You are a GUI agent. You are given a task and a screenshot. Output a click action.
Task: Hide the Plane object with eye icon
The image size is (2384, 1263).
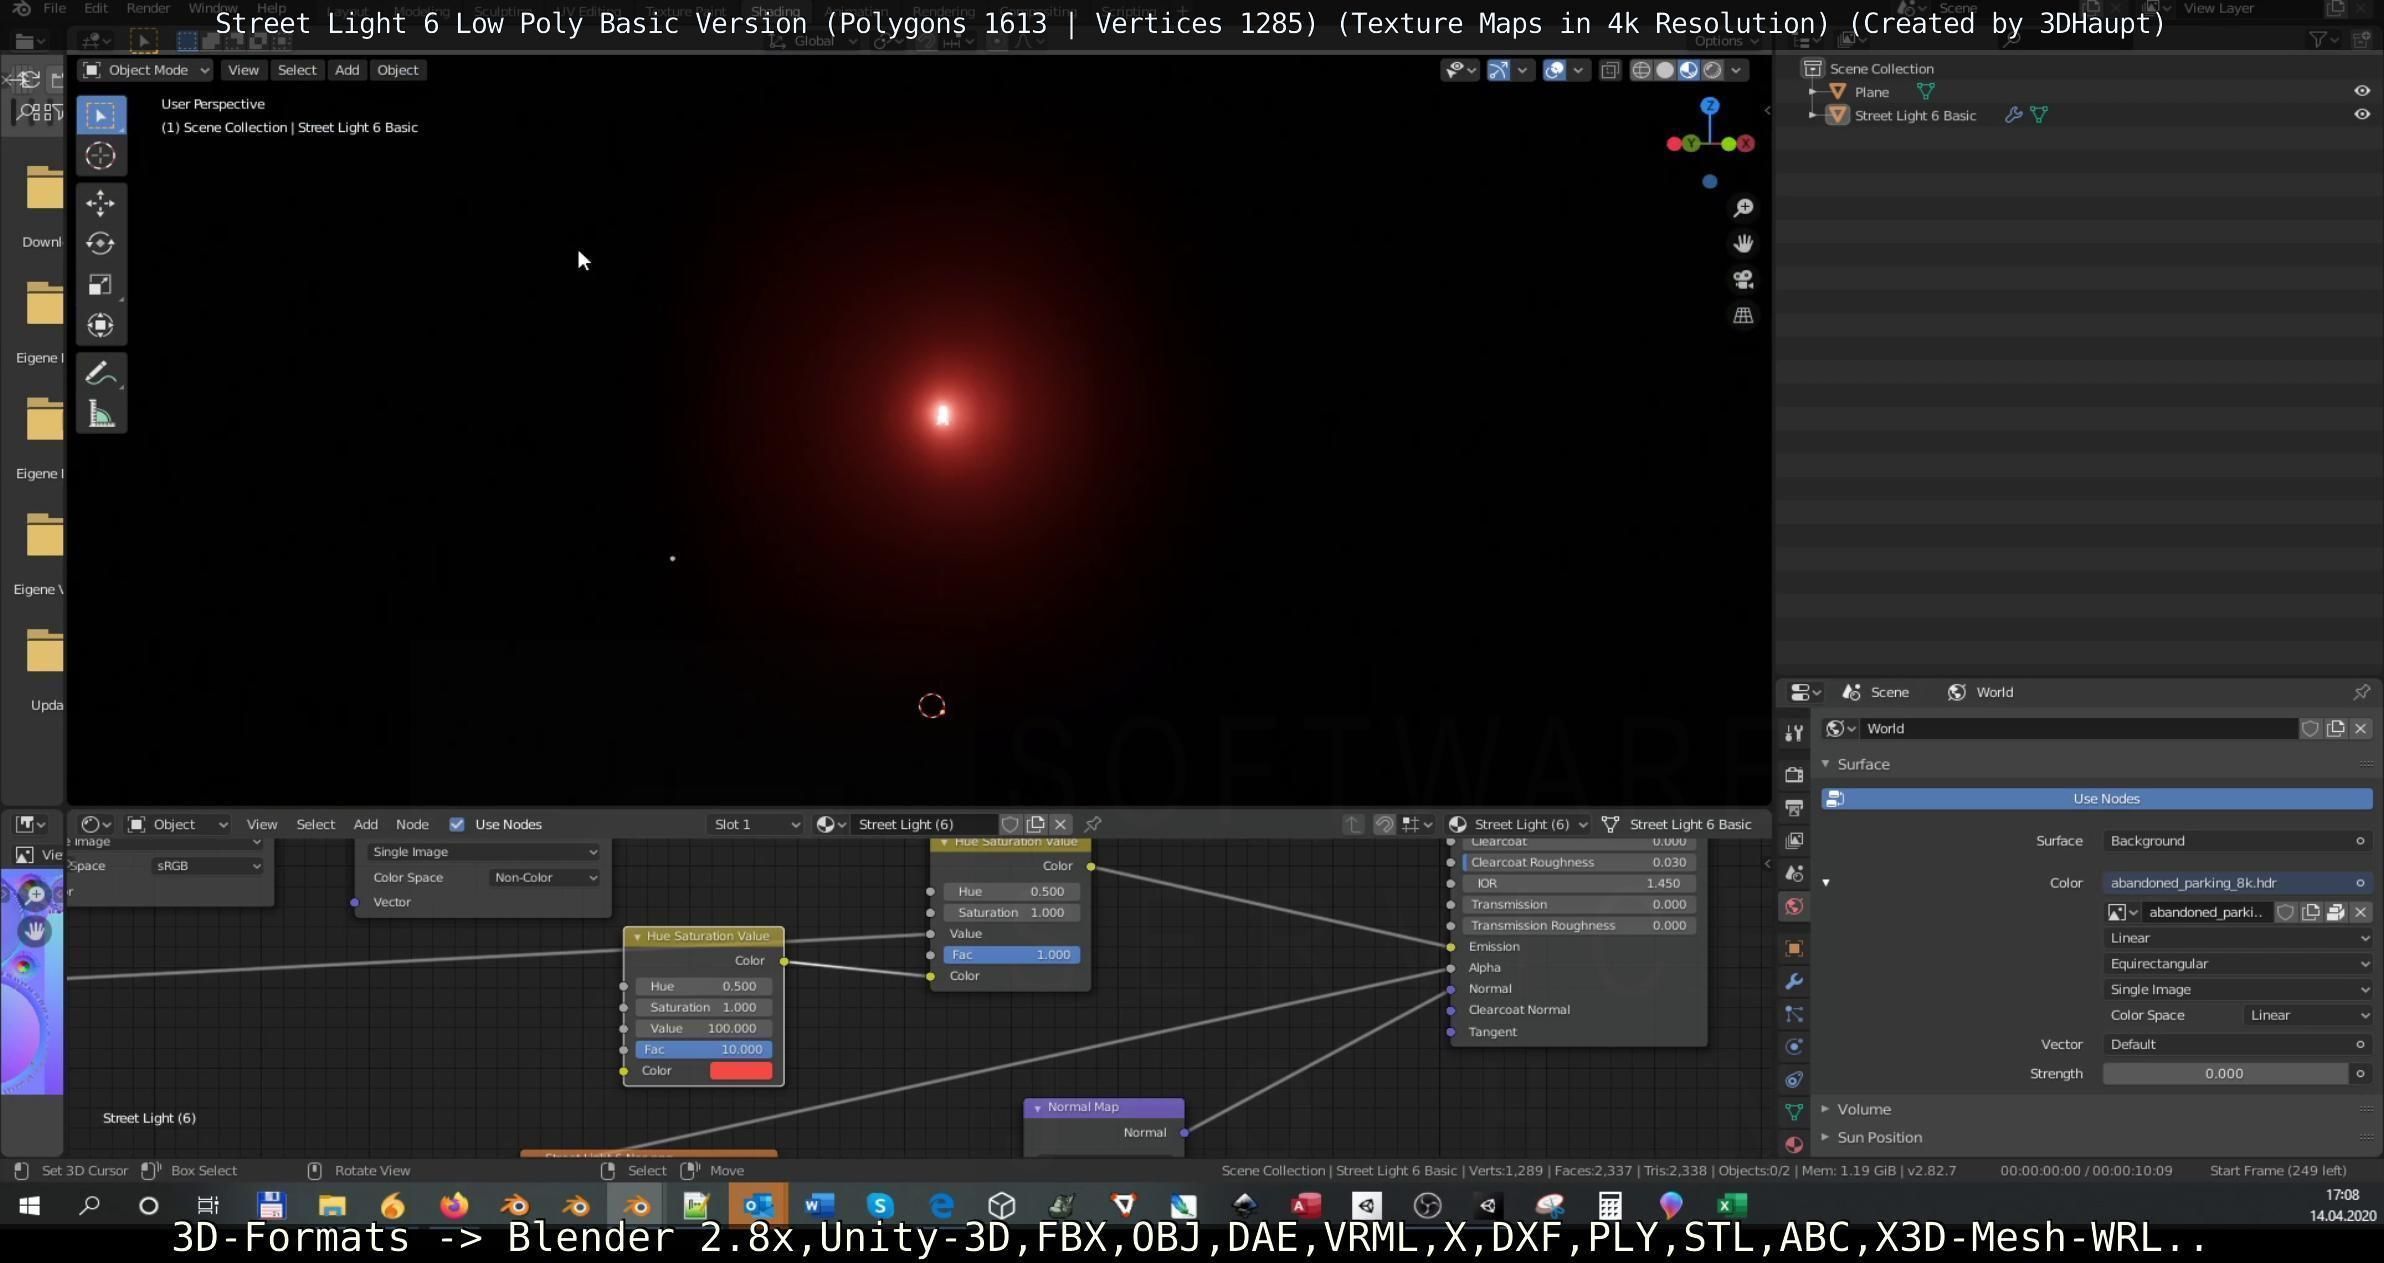tap(2361, 91)
